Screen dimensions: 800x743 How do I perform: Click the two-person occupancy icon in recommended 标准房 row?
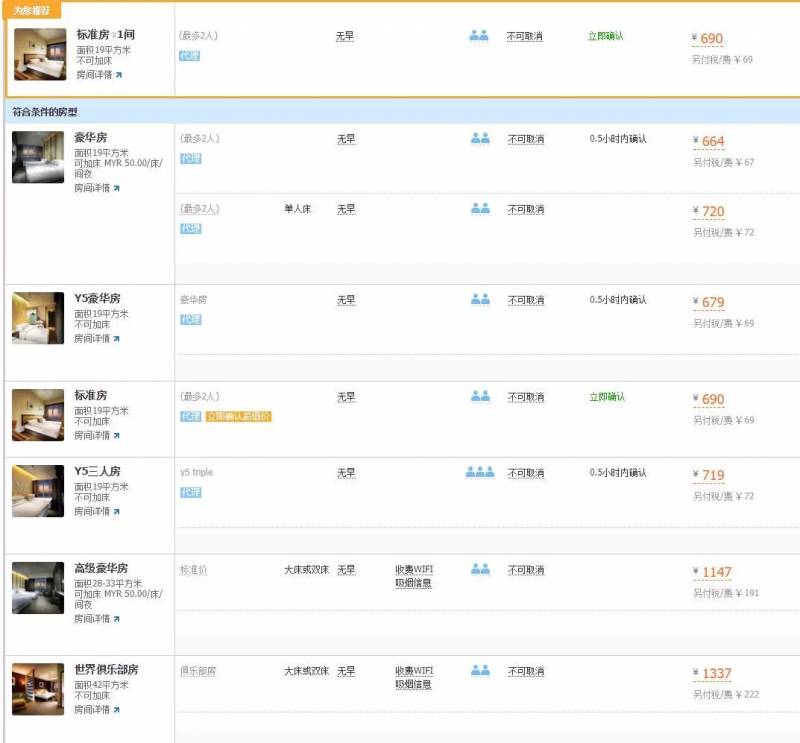point(478,36)
